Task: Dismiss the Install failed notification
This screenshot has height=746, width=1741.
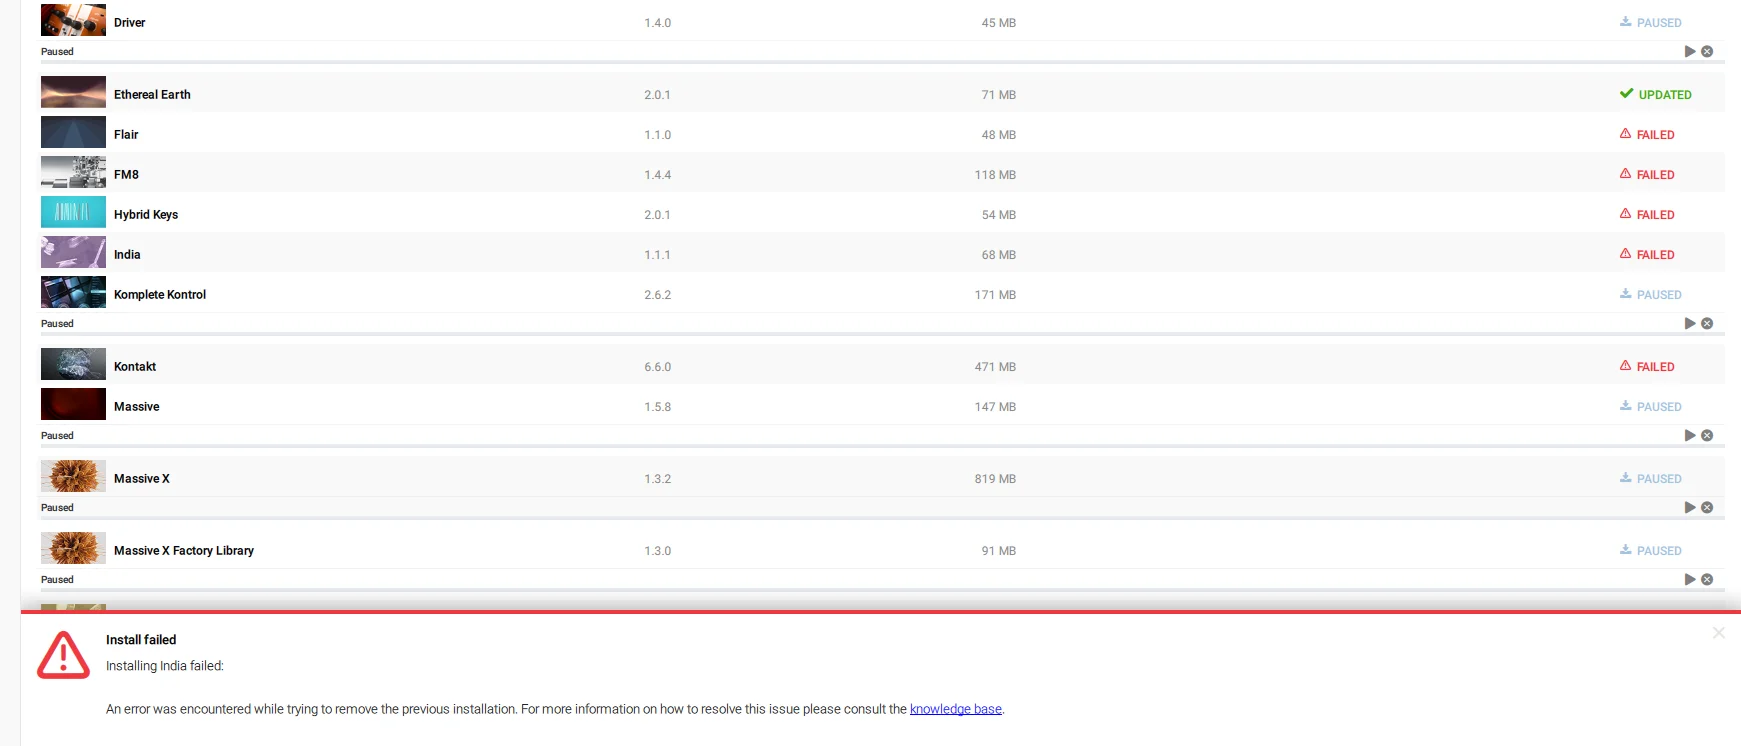Action: click(1718, 633)
